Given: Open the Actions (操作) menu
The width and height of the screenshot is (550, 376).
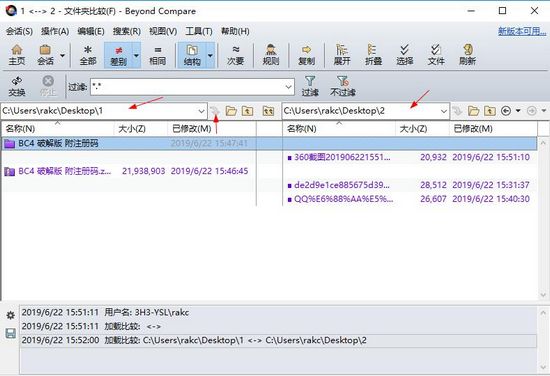Looking at the screenshot, I should pos(55,31).
